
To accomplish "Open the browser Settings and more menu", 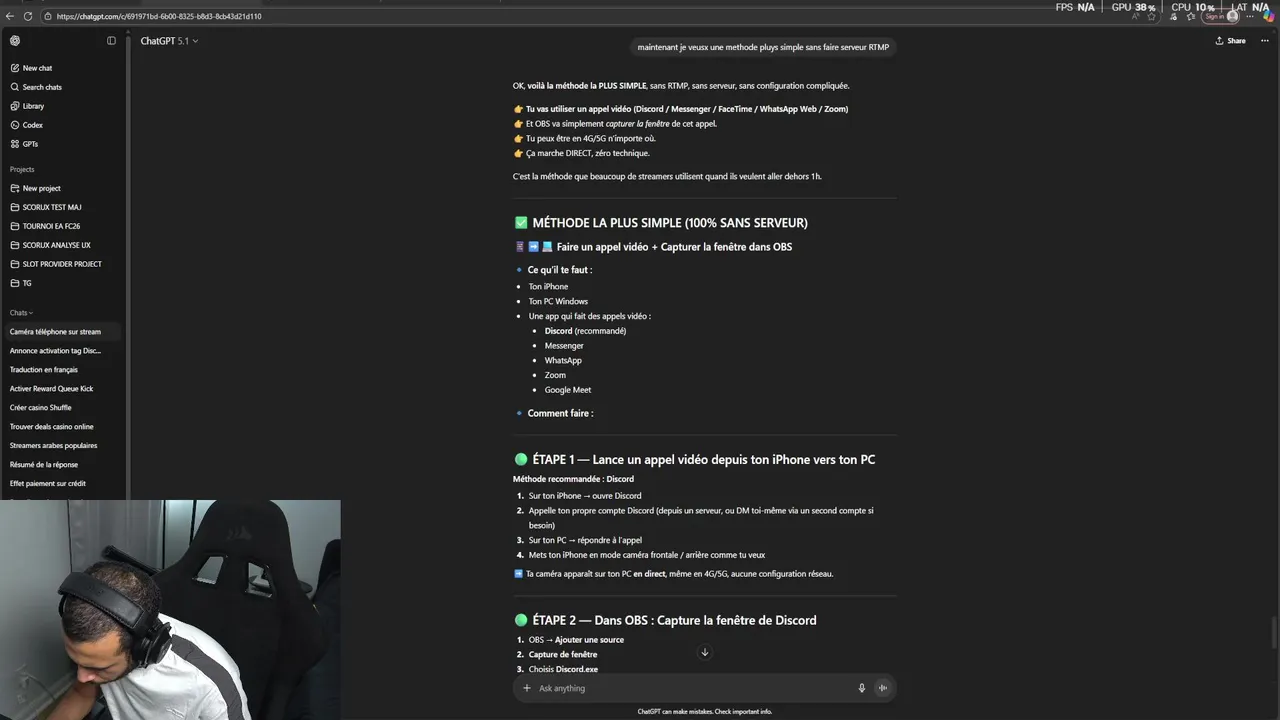I will pos(1250,17).
